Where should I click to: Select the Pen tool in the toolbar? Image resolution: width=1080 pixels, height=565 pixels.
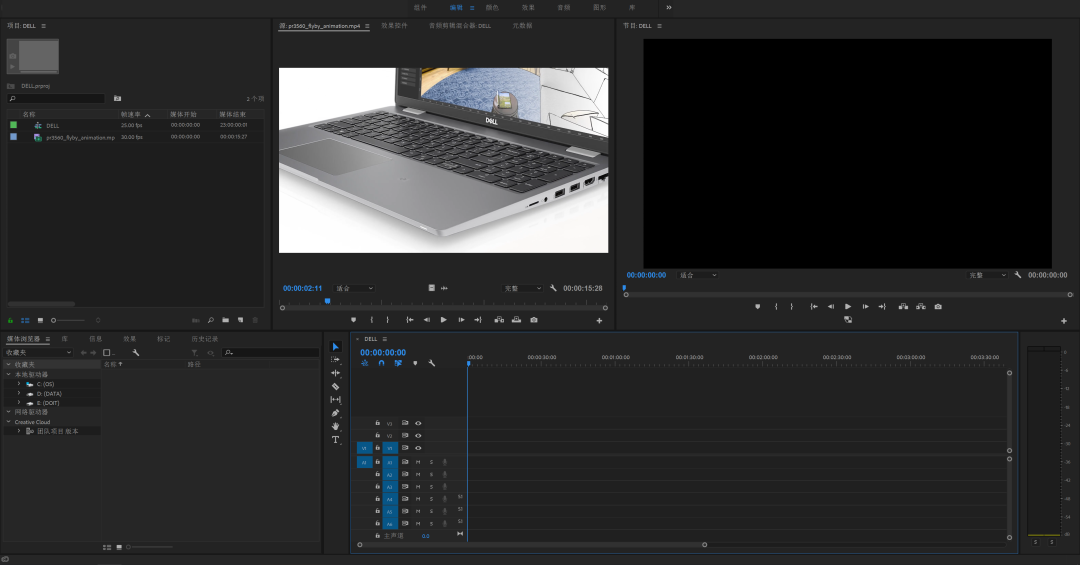click(335, 413)
